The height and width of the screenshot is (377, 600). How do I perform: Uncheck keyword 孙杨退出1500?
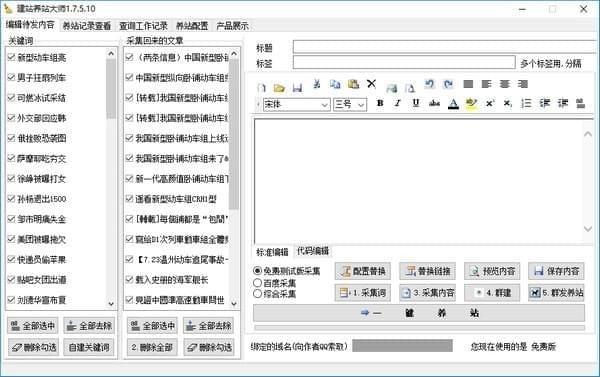coord(11,199)
